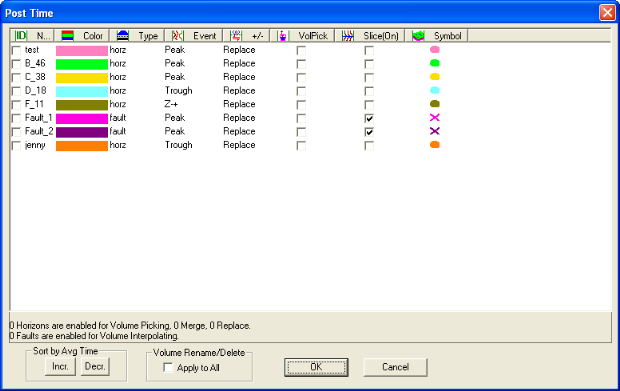Image resolution: width=620 pixels, height=391 pixels.
Task: Click the olive symbol for F_11
Action: click(x=435, y=104)
